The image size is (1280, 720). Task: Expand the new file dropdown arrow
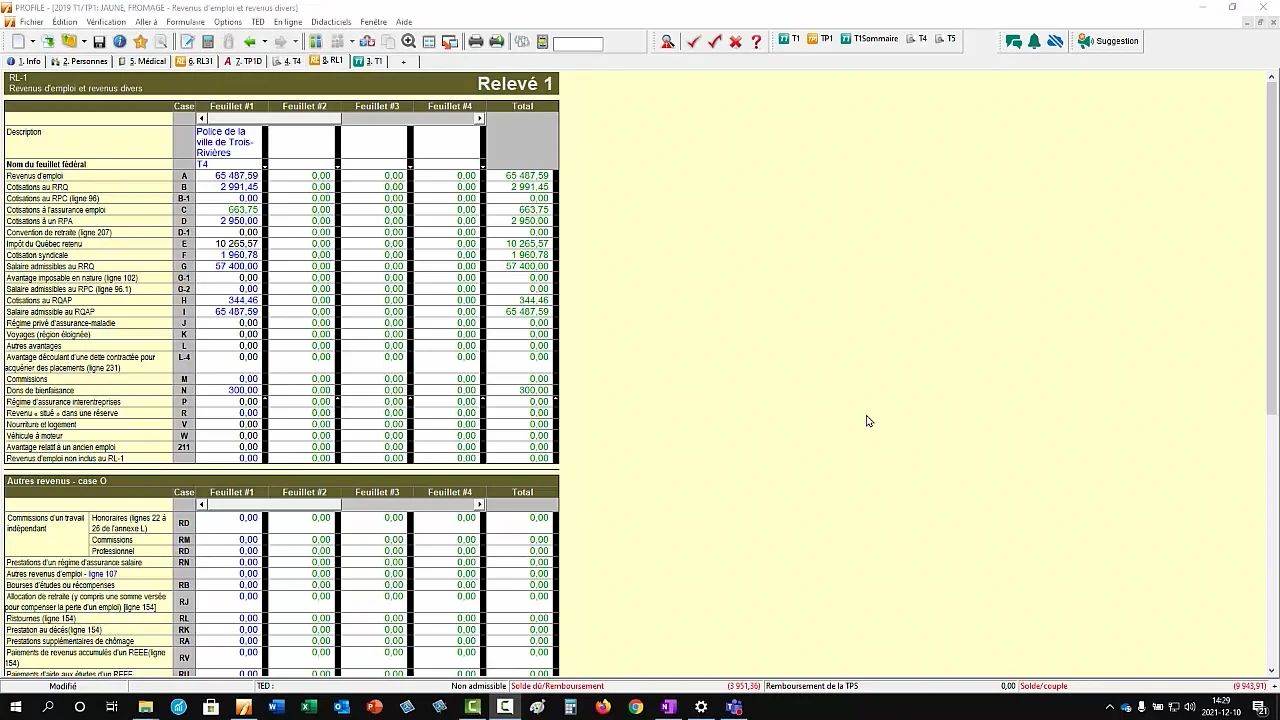(32, 42)
